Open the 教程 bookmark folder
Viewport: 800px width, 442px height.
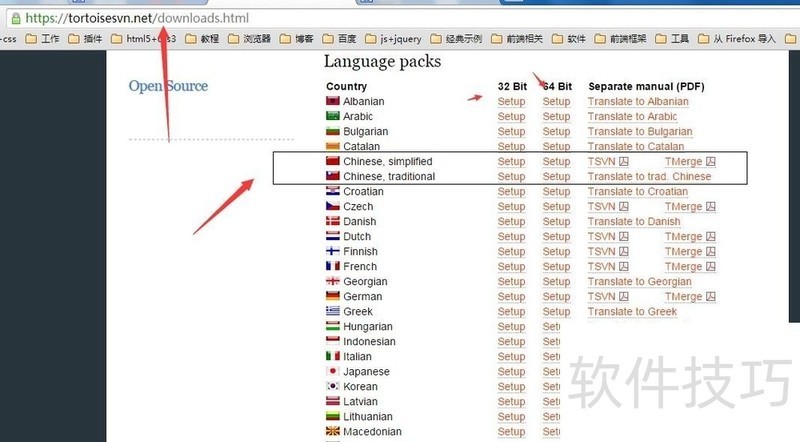[x=202, y=39]
